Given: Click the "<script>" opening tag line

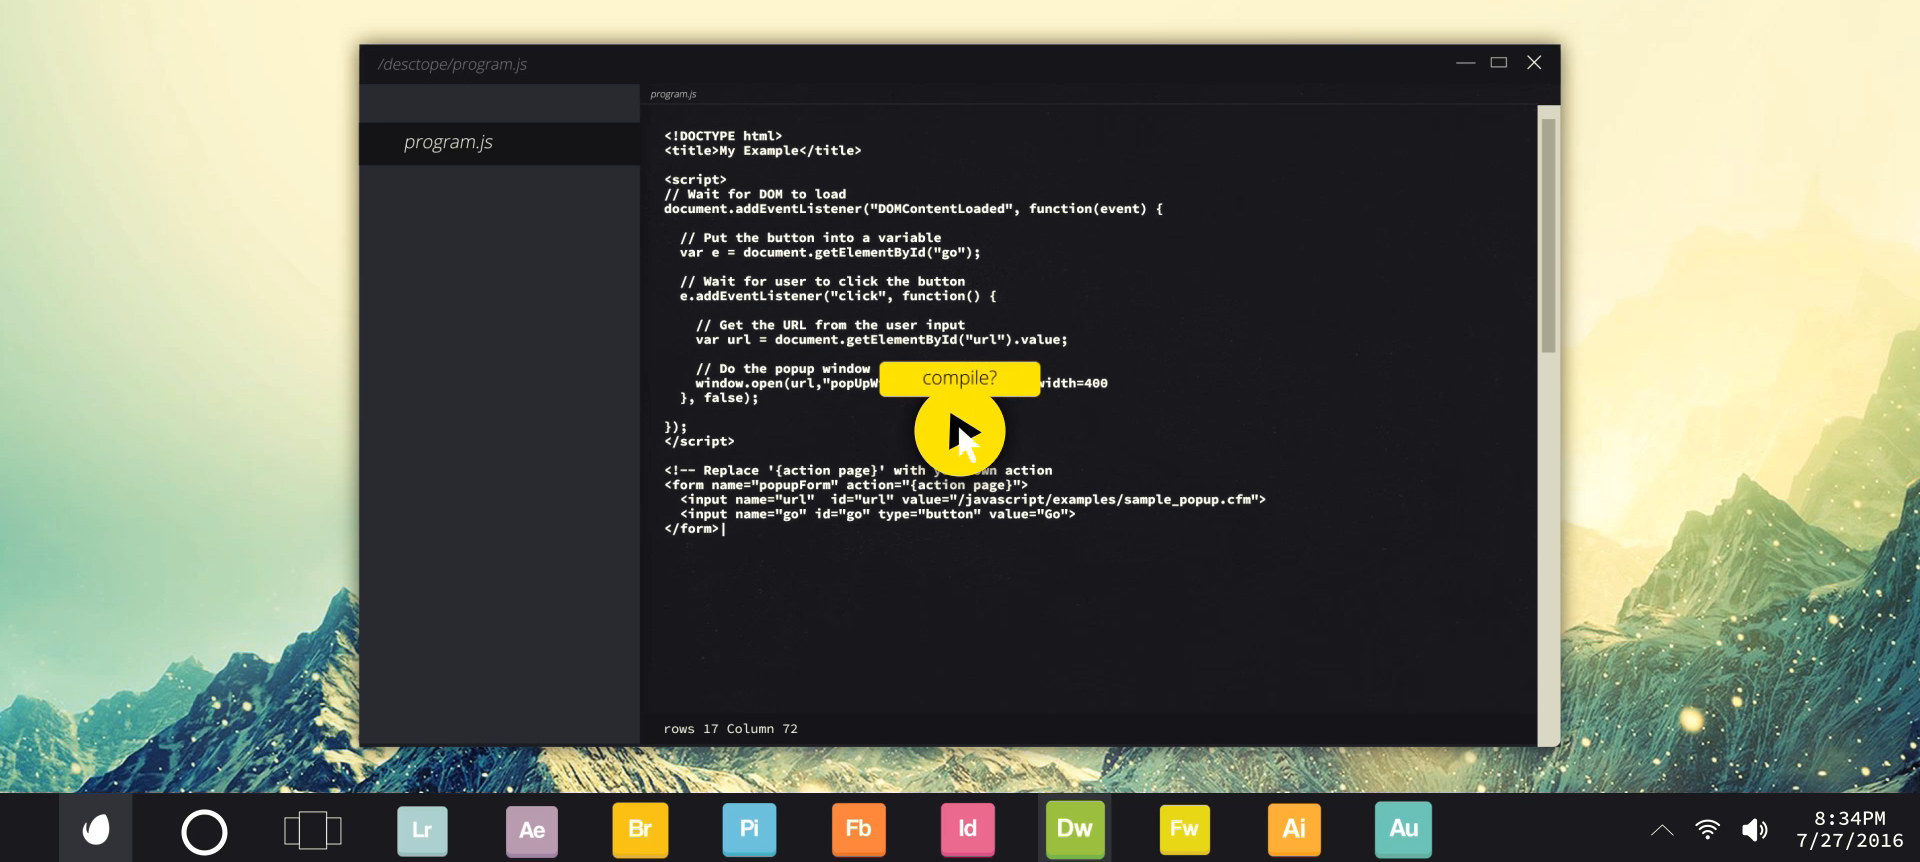Looking at the screenshot, I should tap(695, 180).
